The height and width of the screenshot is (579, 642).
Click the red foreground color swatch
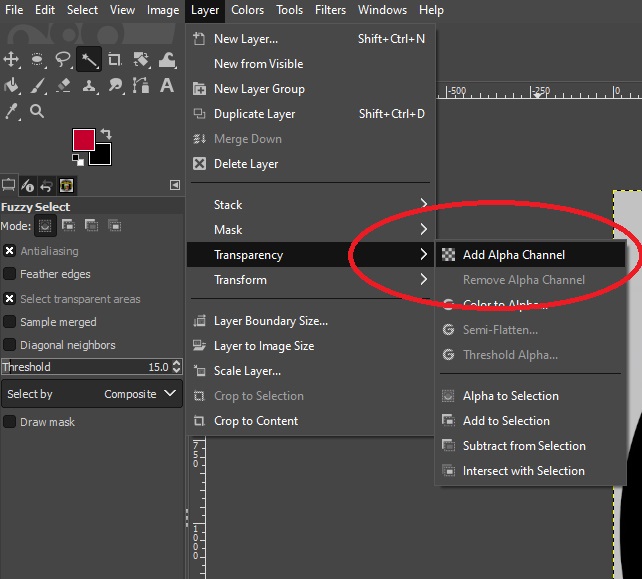coord(84,140)
